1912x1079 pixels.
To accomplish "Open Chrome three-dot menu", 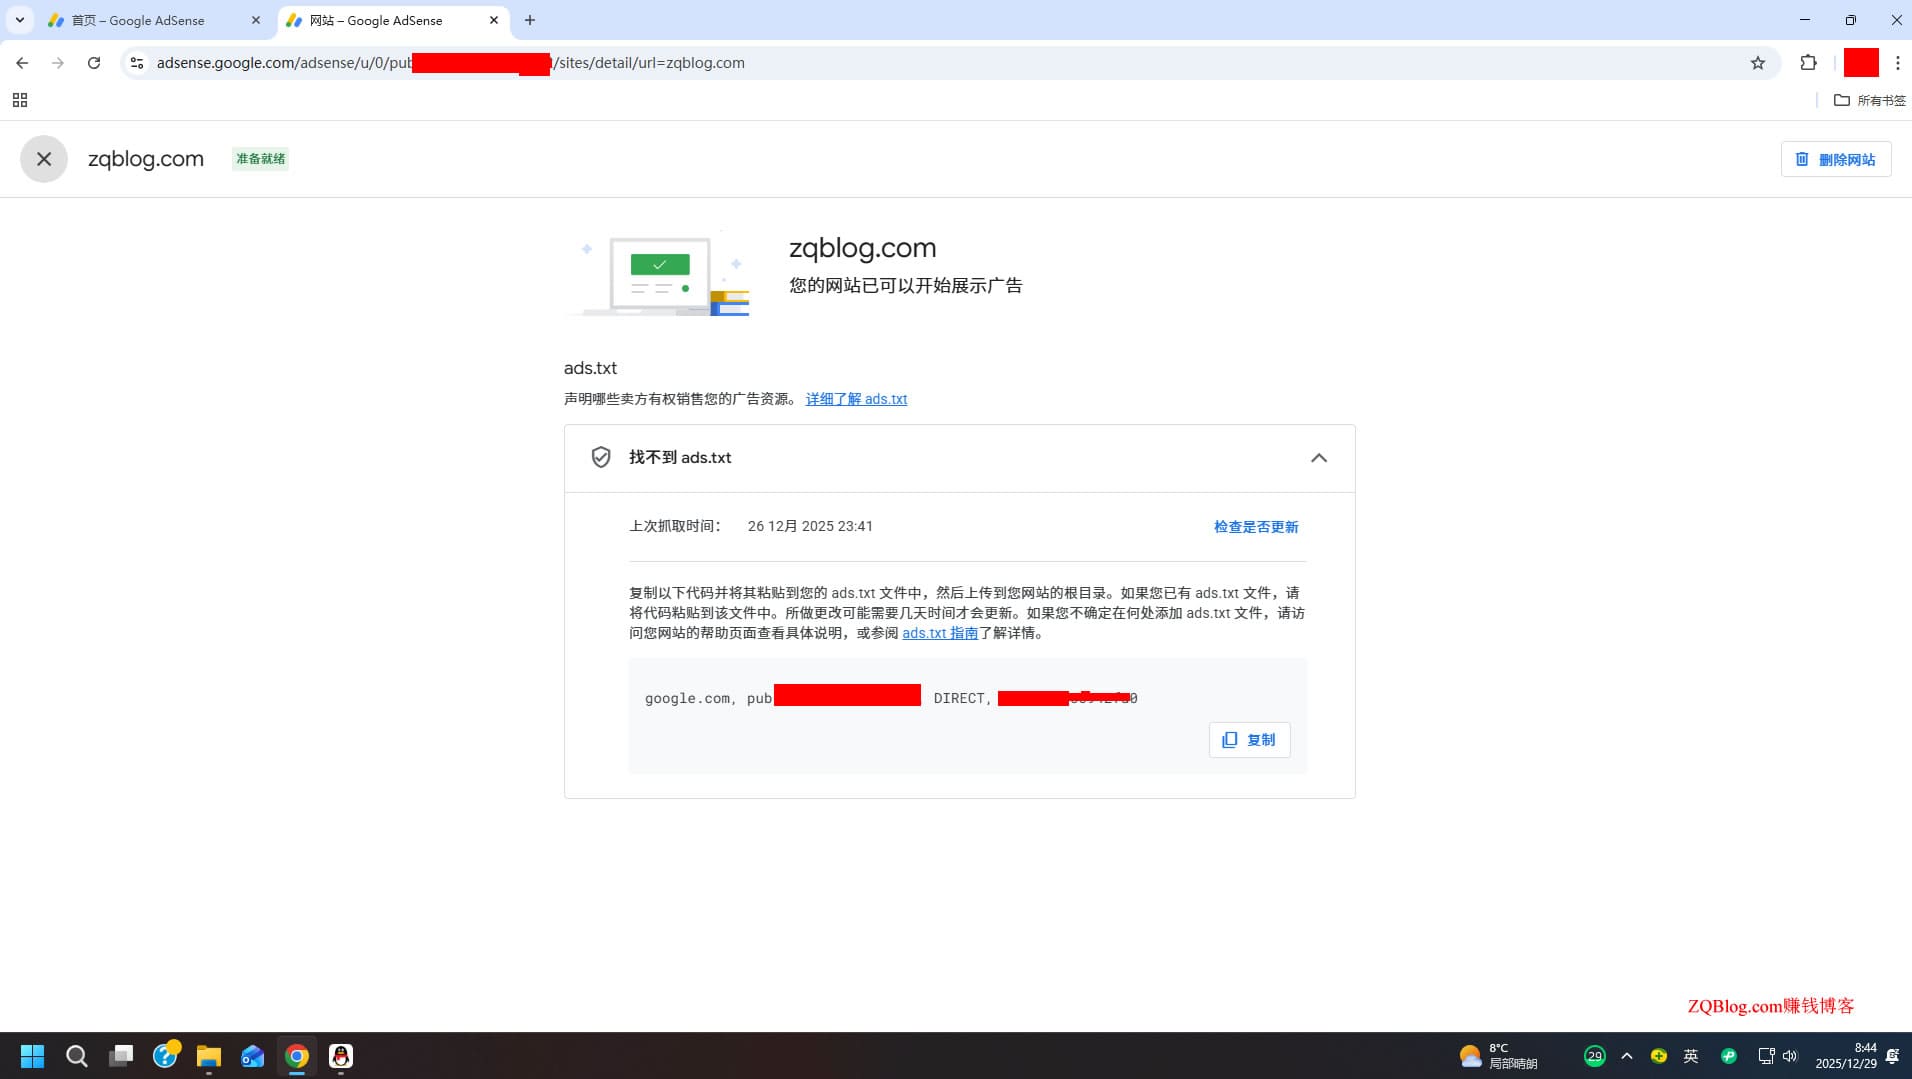I will (x=1897, y=63).
